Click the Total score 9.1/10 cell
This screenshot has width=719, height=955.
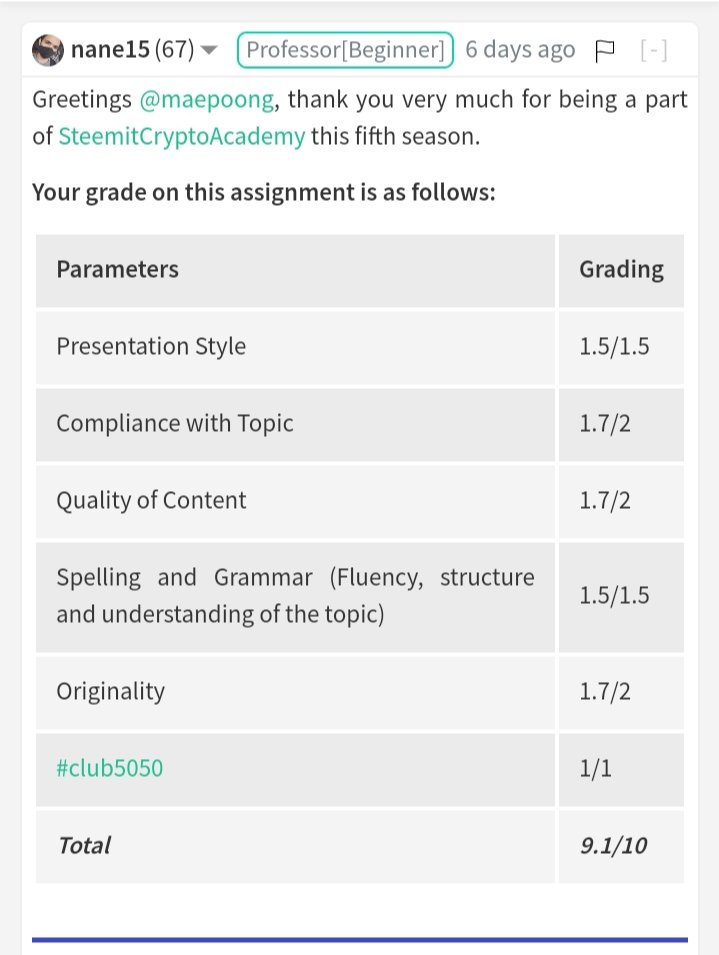point(621,845)
